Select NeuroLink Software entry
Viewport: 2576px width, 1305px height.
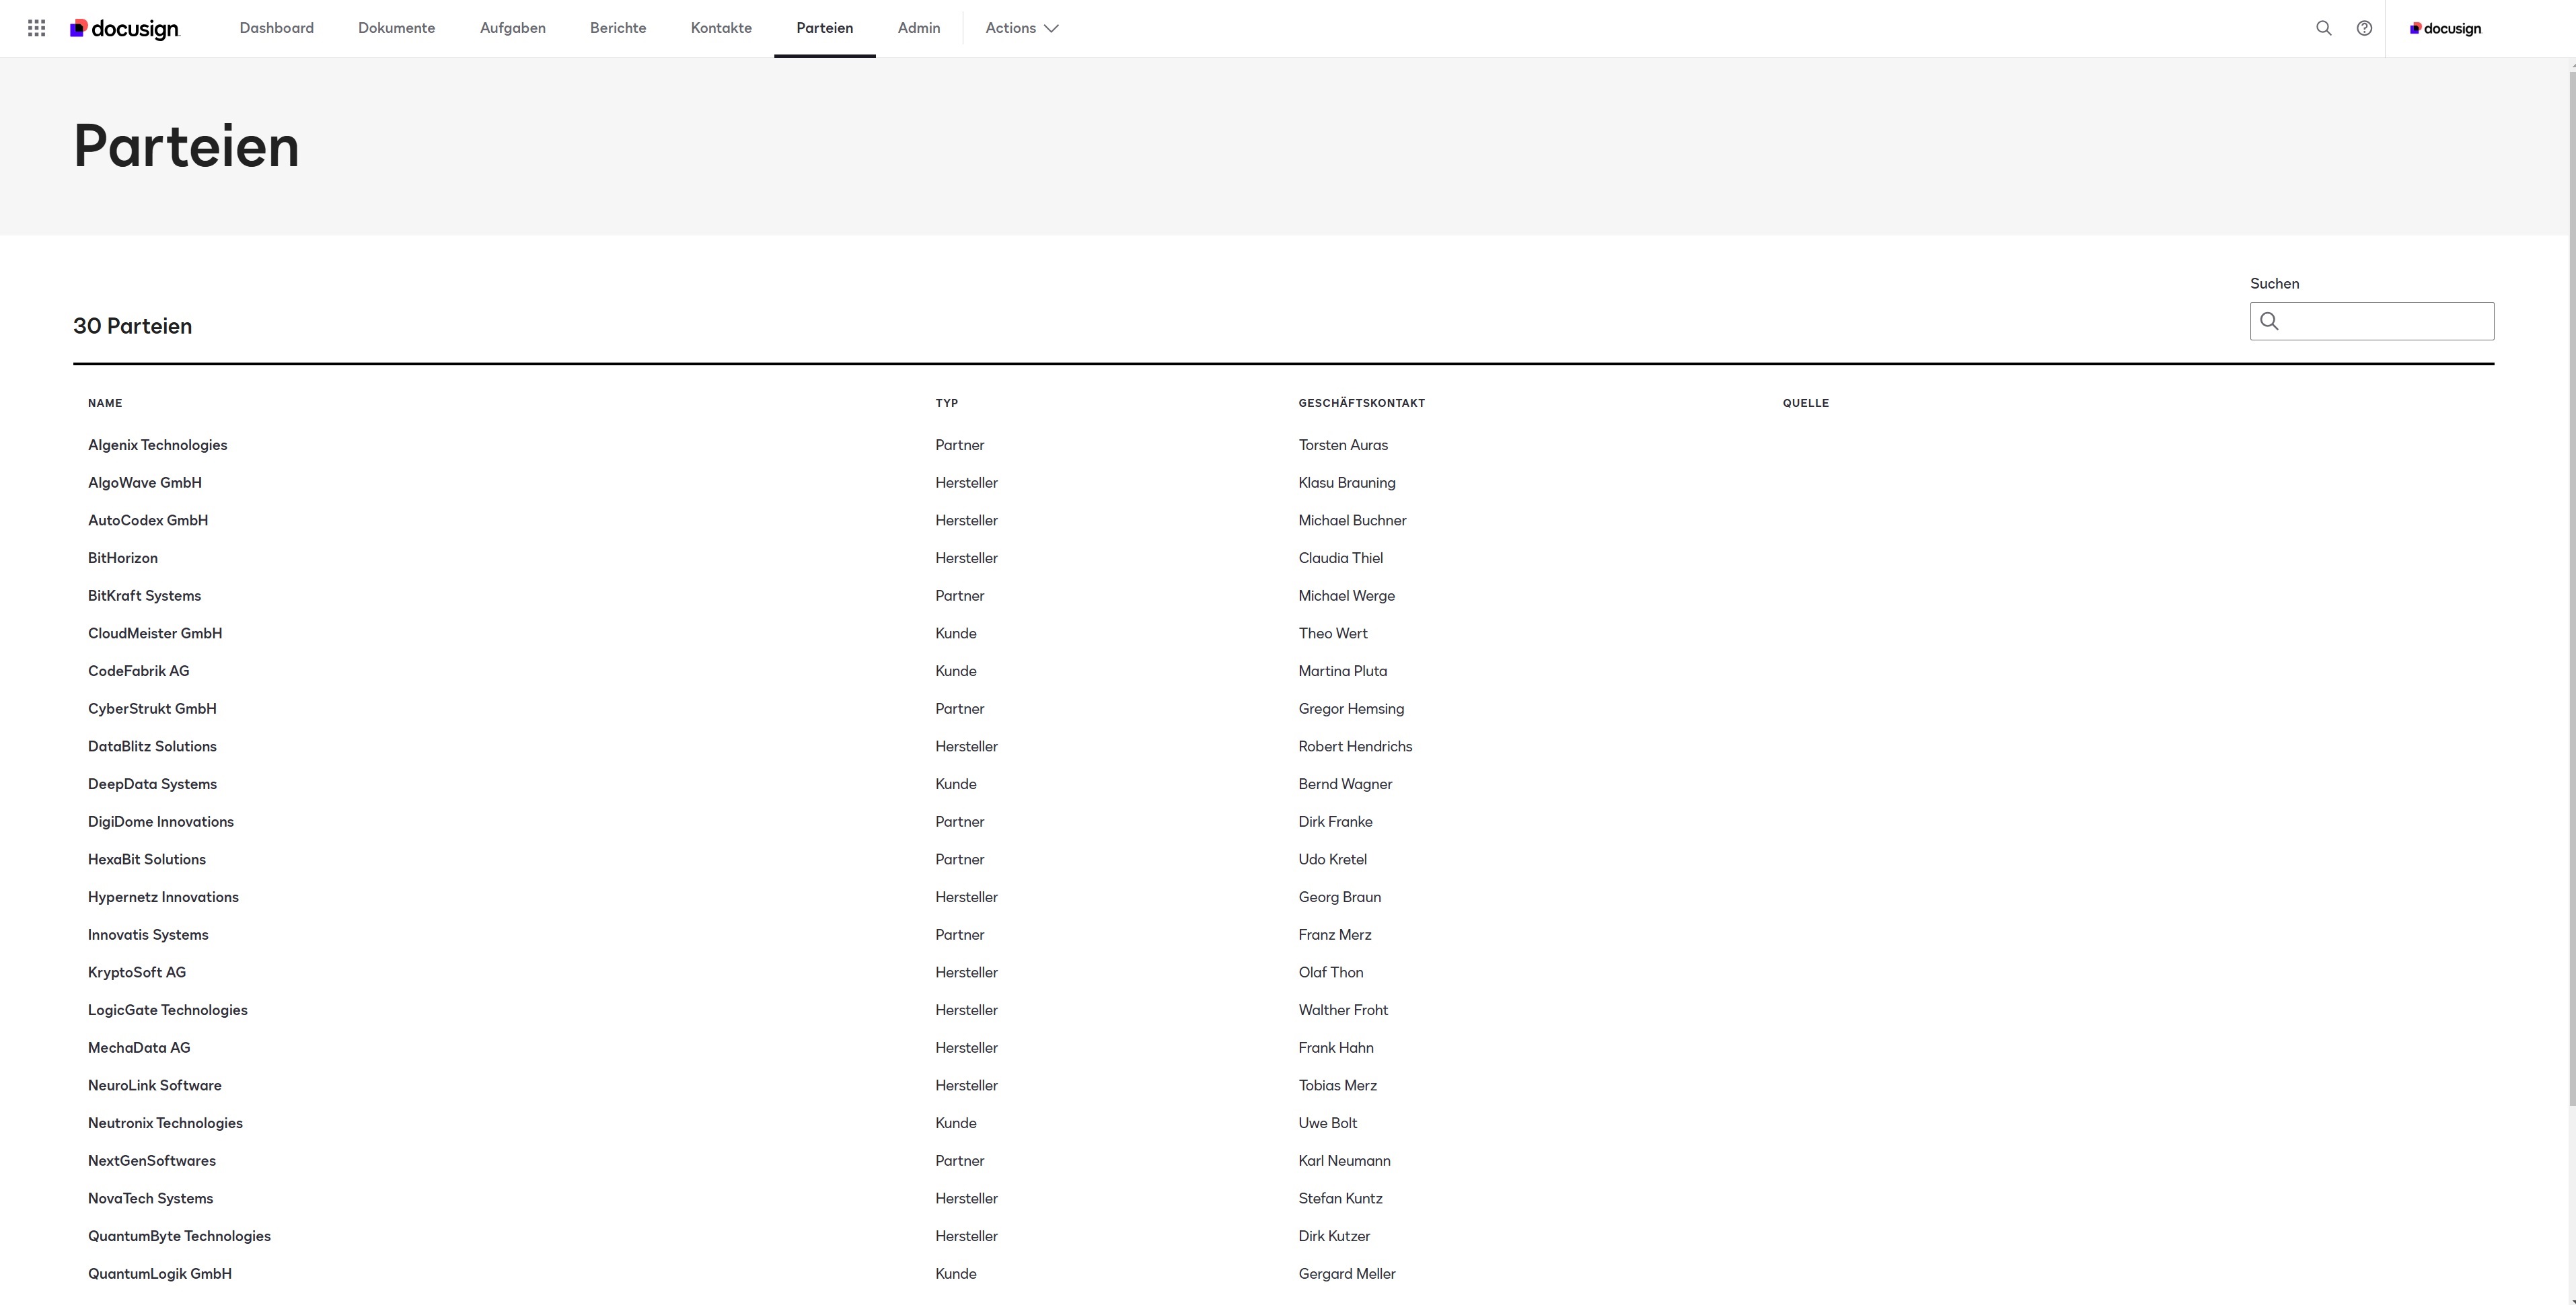coord(155,1086)
